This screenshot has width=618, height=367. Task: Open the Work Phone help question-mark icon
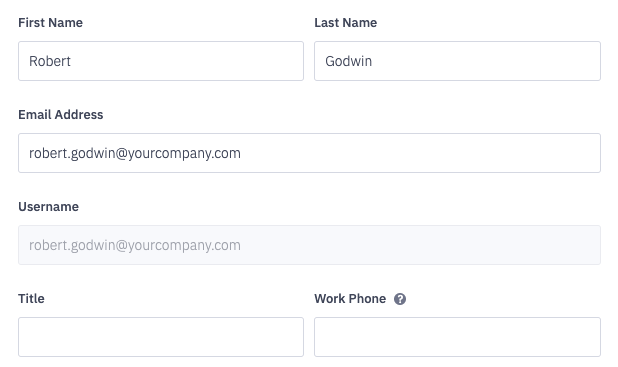coord(400,299)
